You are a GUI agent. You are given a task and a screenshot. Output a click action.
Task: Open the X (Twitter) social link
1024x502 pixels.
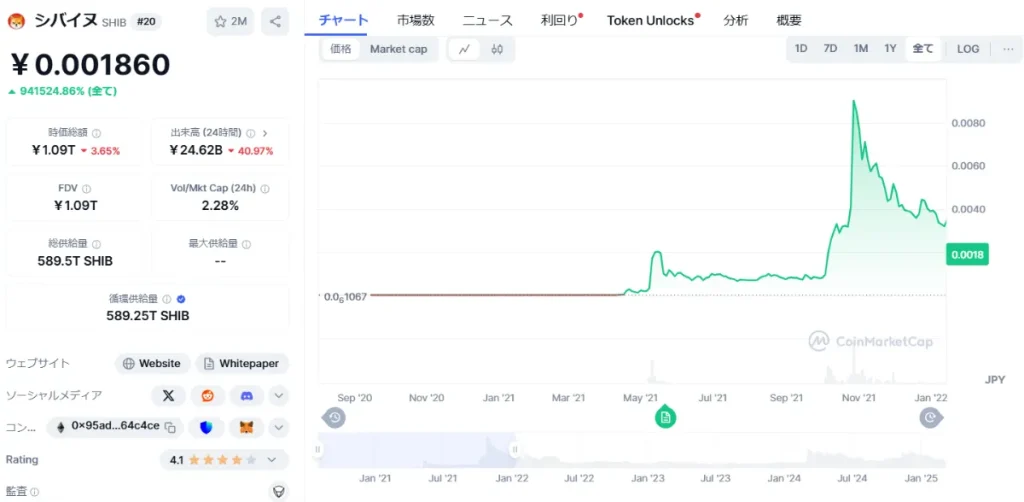point(168,395)
